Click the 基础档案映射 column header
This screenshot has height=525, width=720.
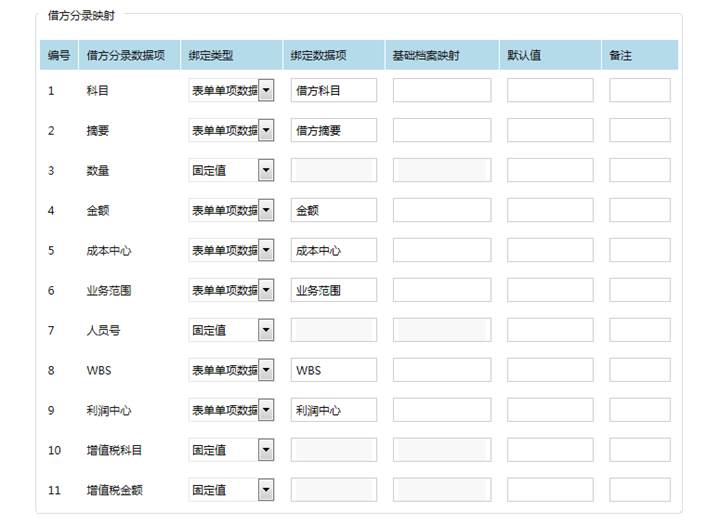click(426, 56)
